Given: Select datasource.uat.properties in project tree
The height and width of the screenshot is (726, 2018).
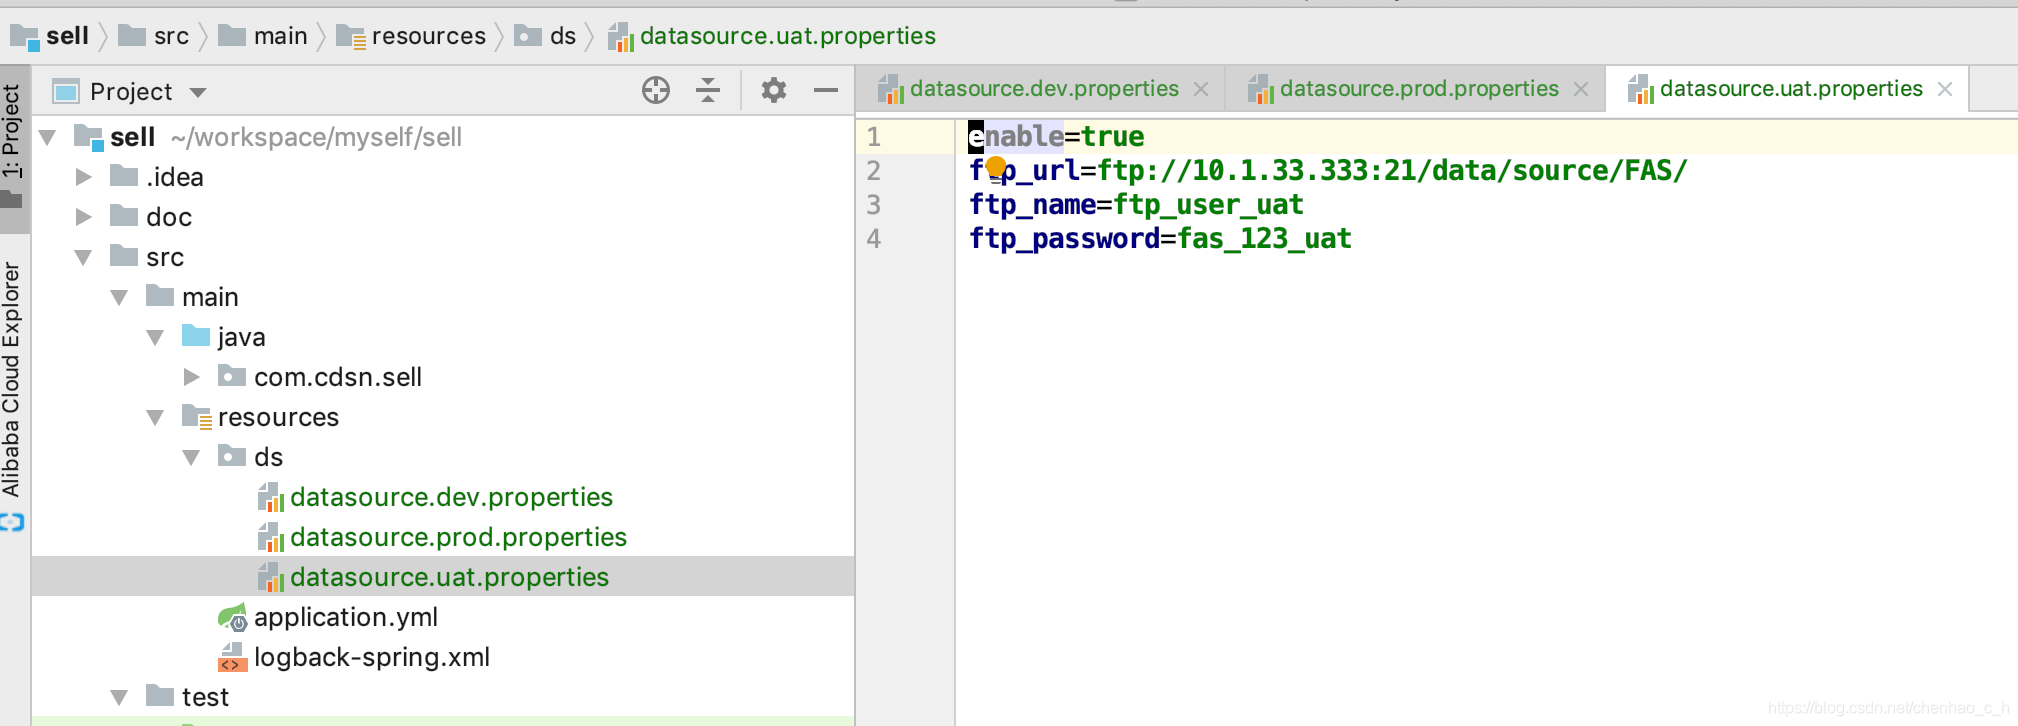Looking at the screenshot, I should click(449, 577).
